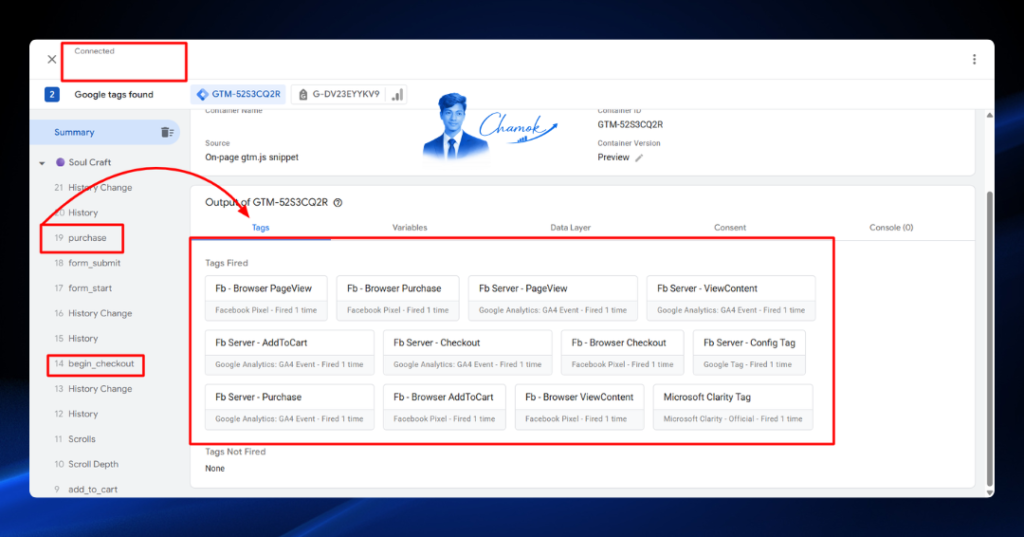Viewport: 1024px width, 537px height.
Task: Open the Fb Server - Checkout tag card
Action: pyautogui.click(x=468, y=352)
